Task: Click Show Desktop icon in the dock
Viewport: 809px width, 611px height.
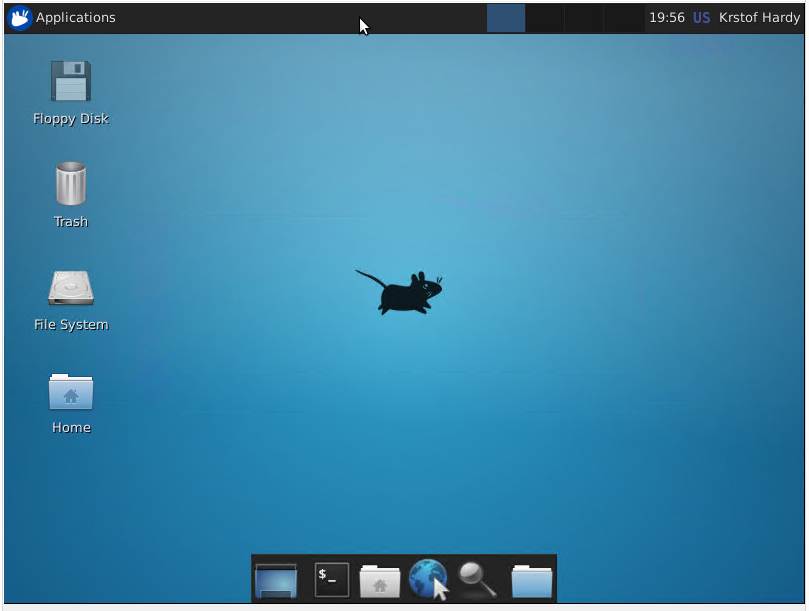Action: [276, 581]
